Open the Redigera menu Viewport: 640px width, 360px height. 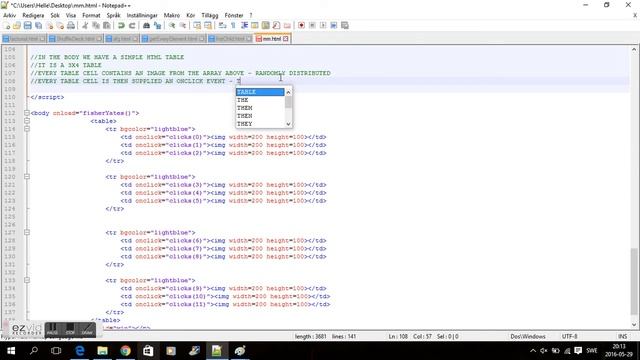point(33,15)
